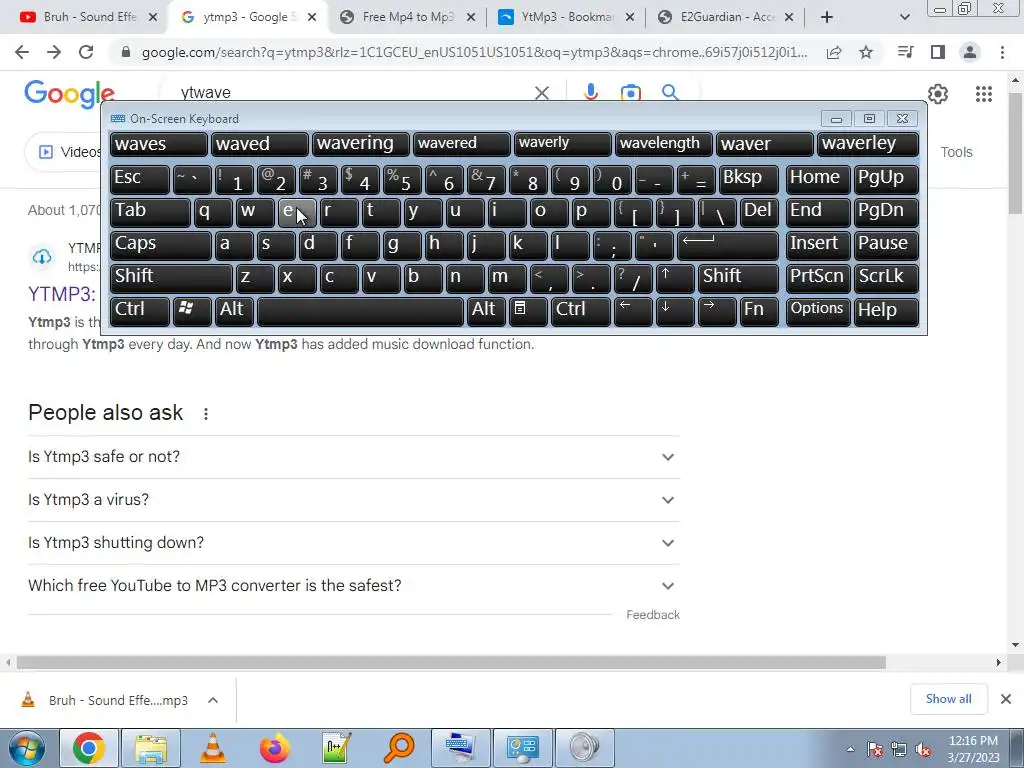Viewport: 1024px width, 768px height.
Task: Open People also ask options dots
Action: pyautogui.click(x=206, y=414)
